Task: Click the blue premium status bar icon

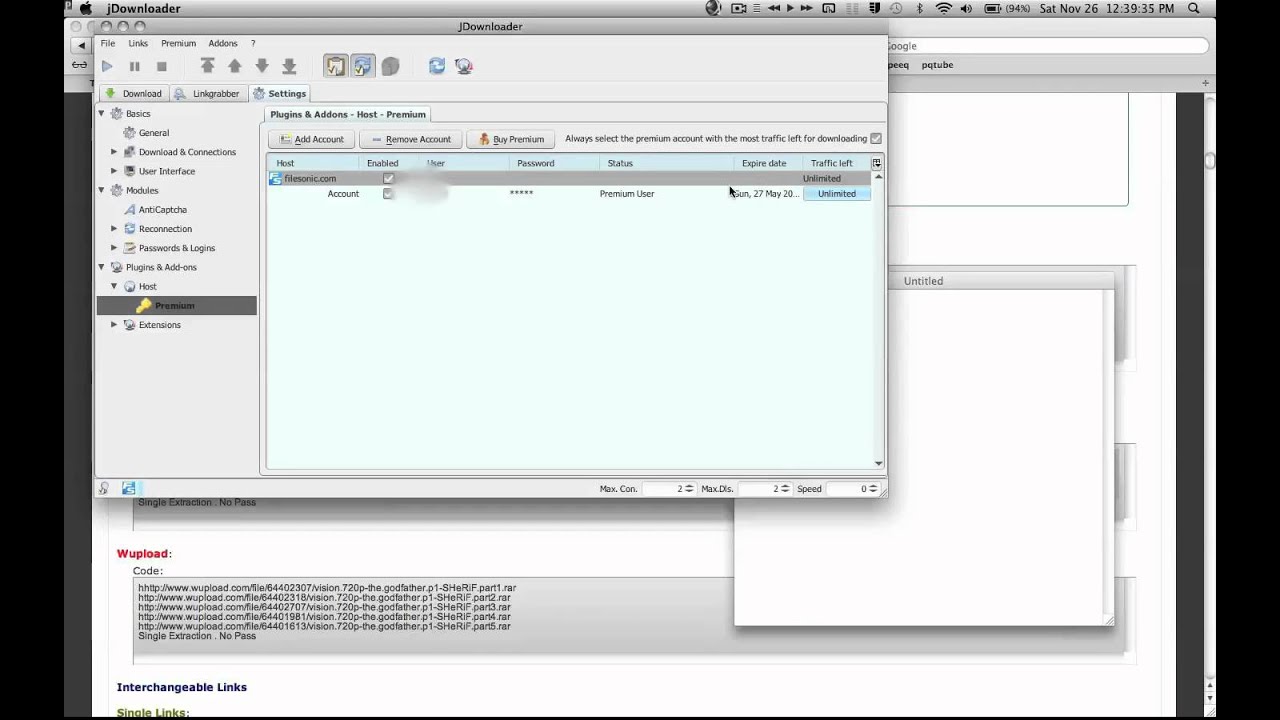Action: [x=129, y=488]
